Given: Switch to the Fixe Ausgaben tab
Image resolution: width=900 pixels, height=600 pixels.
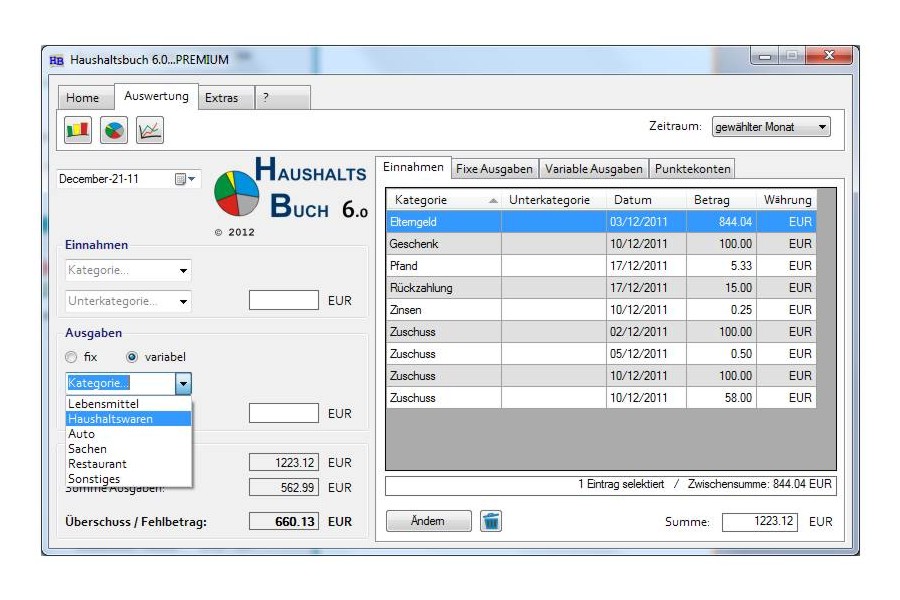Looking at the screenshot, I should pos(494,169).
